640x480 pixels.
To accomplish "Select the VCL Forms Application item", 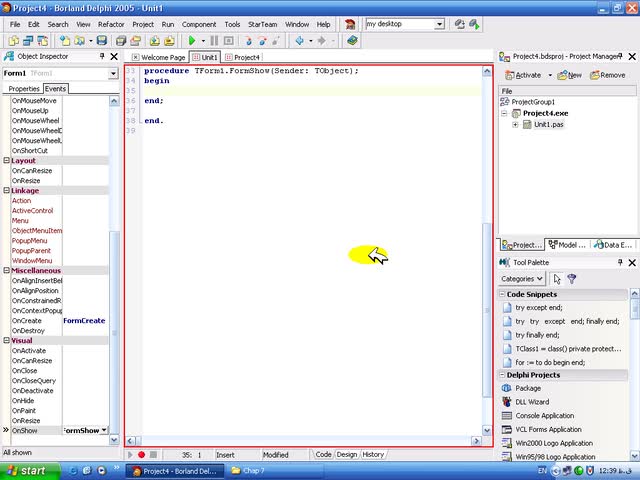I will point(548,429).
